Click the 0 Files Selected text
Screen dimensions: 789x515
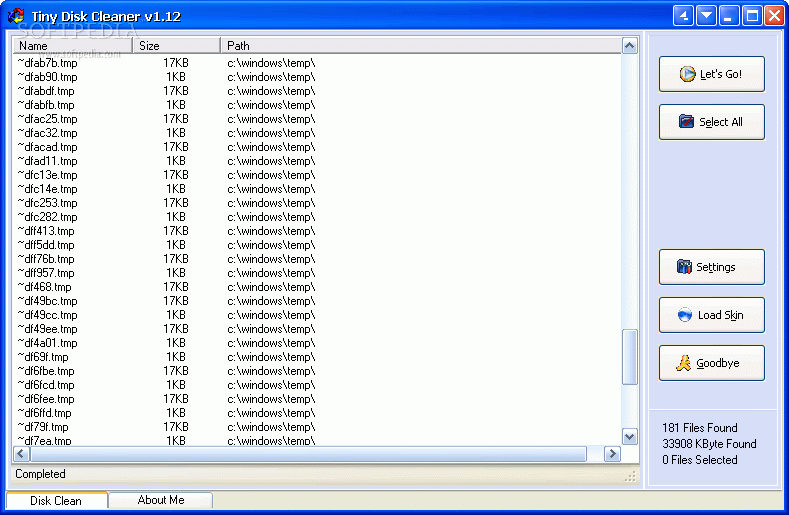tap(699, 460)
